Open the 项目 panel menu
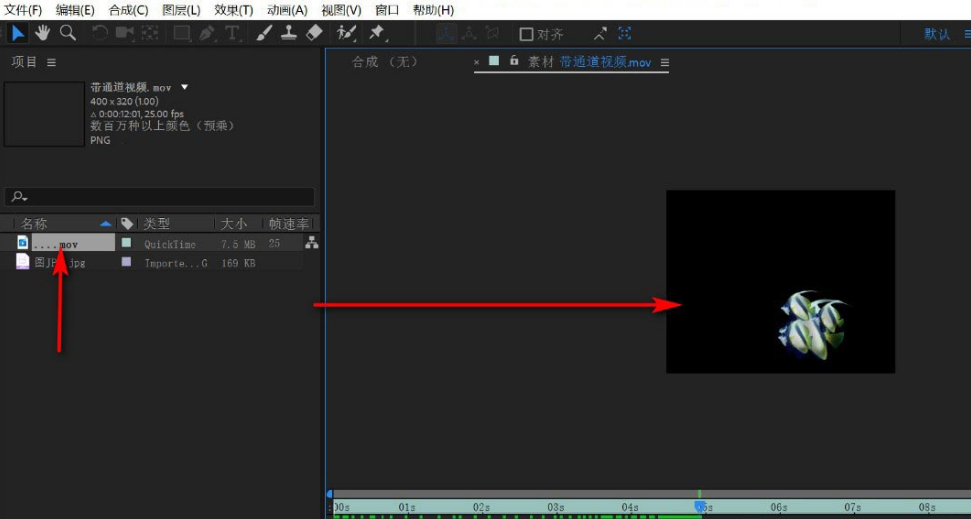Viewport: 971px width, 519px height. [x=51, y=62]
